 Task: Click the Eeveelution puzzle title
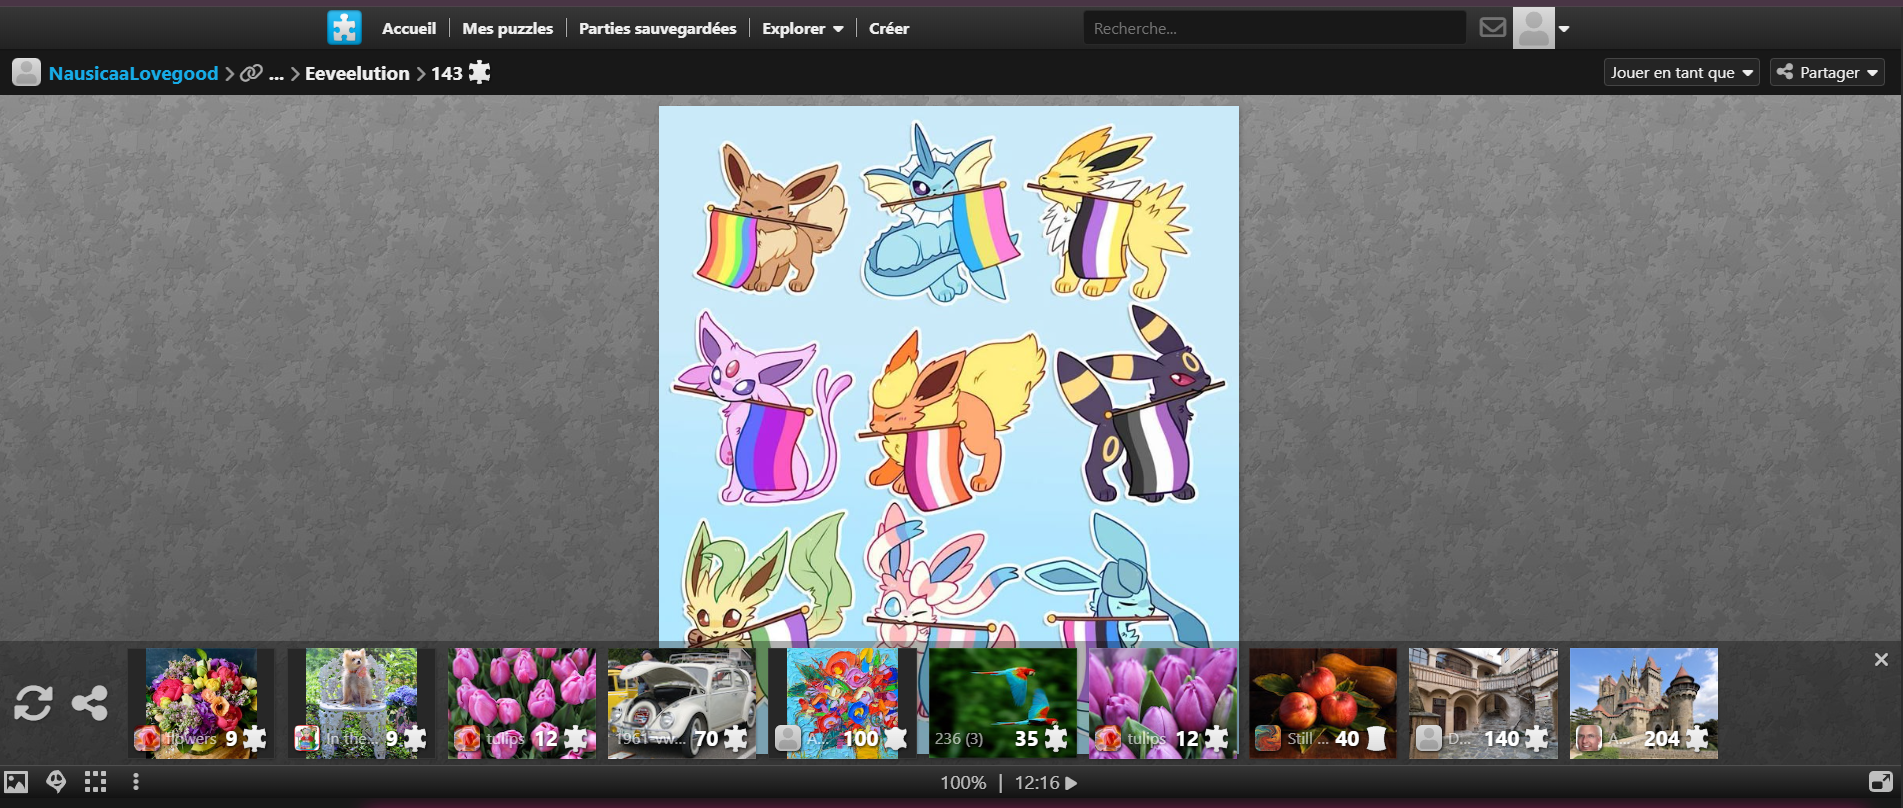357,73
